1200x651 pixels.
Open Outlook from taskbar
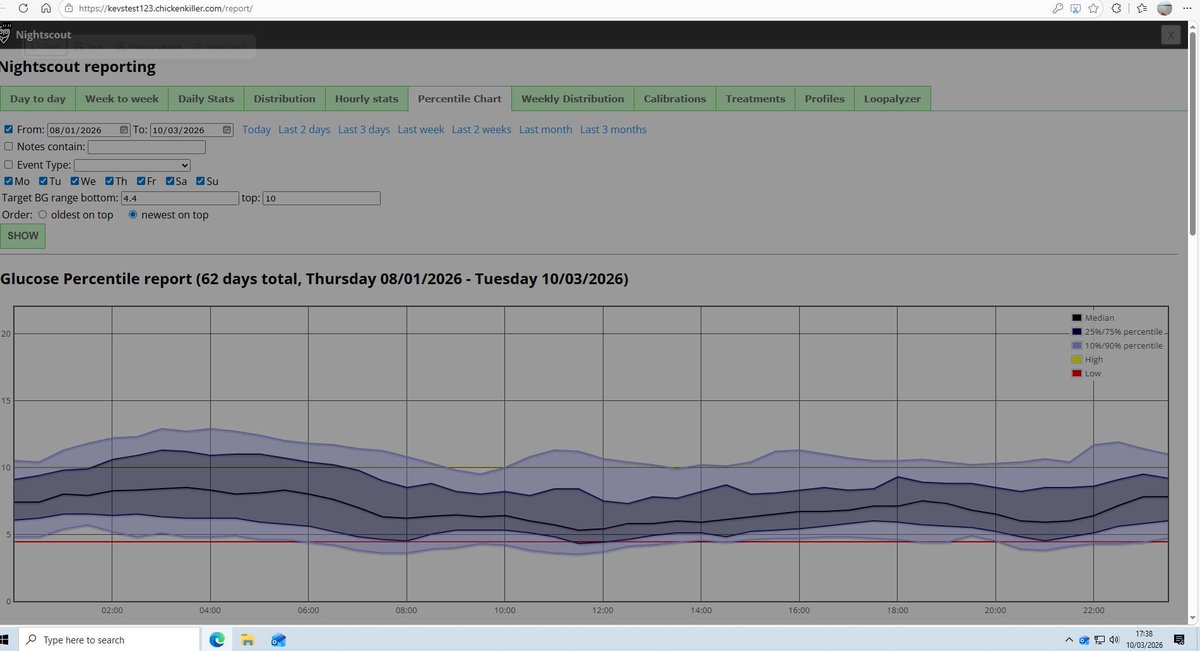point(278,639)
